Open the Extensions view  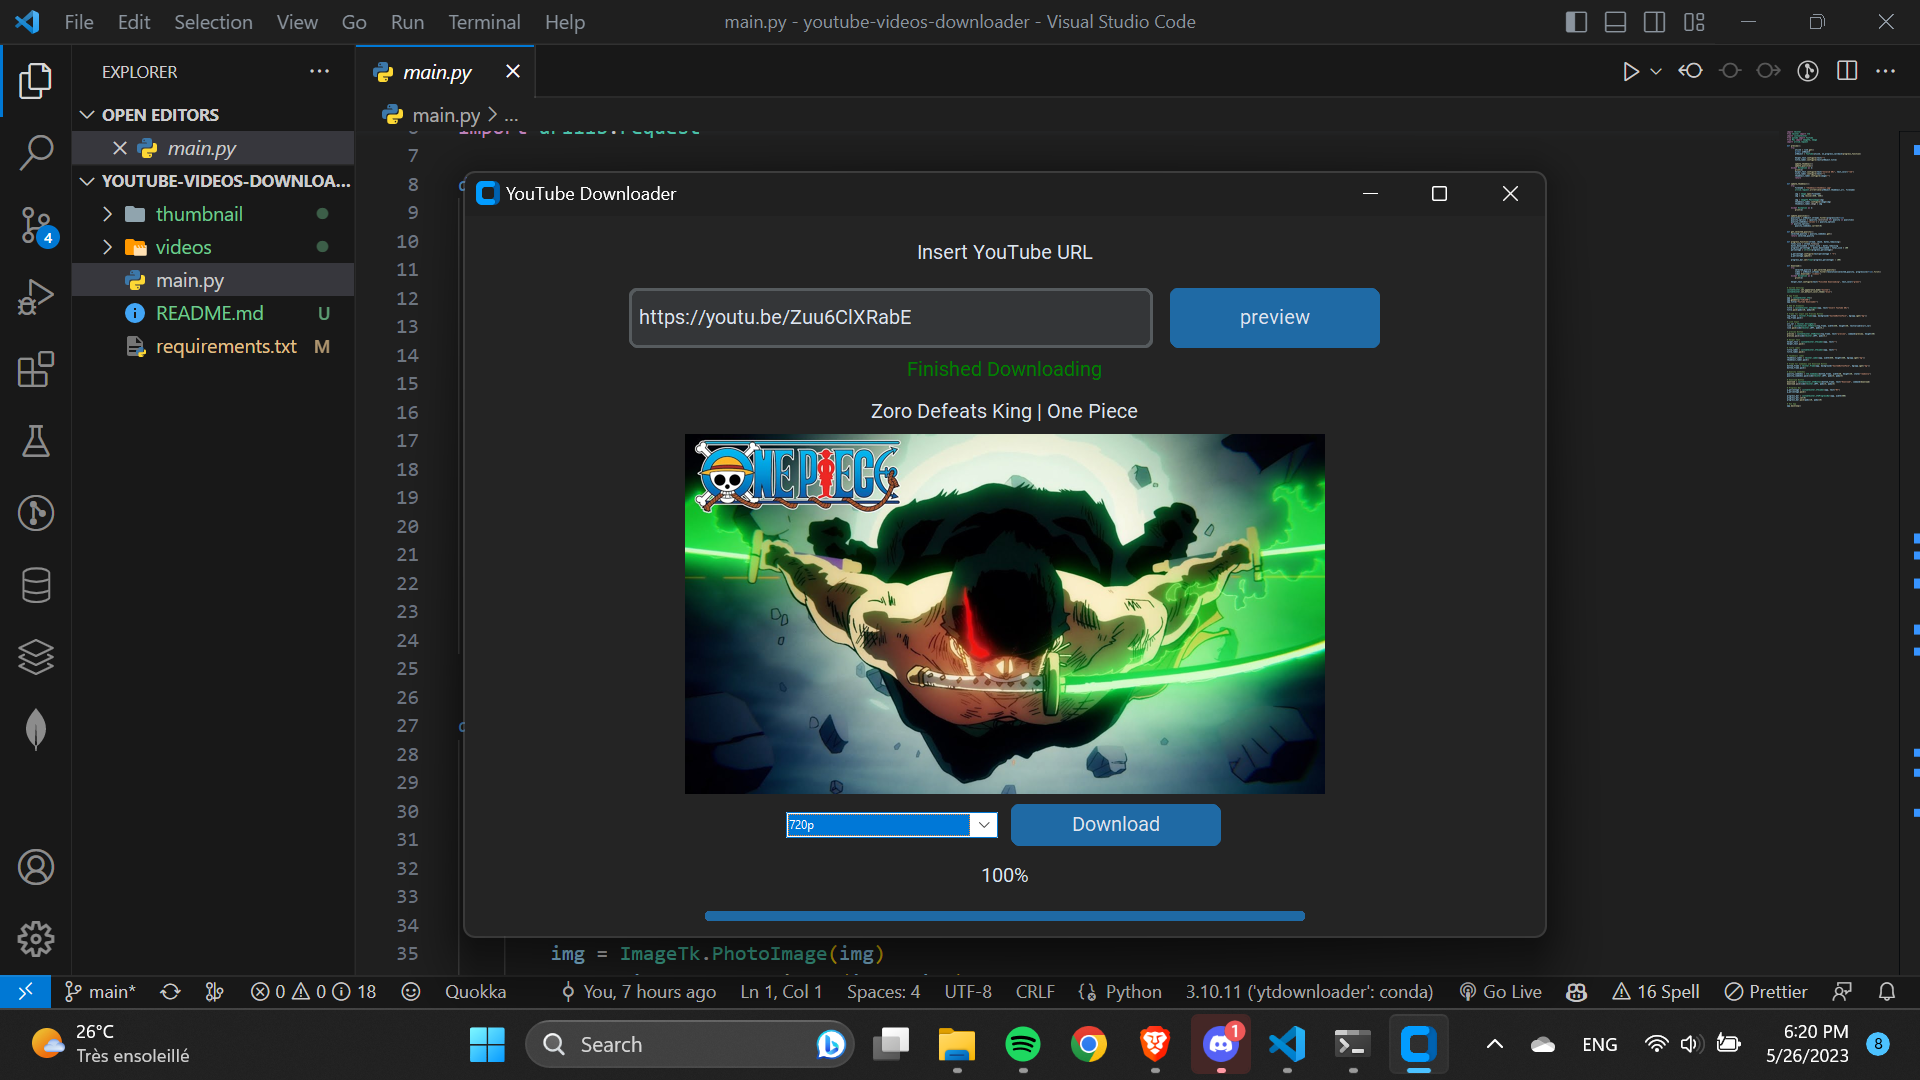[36, 369]
